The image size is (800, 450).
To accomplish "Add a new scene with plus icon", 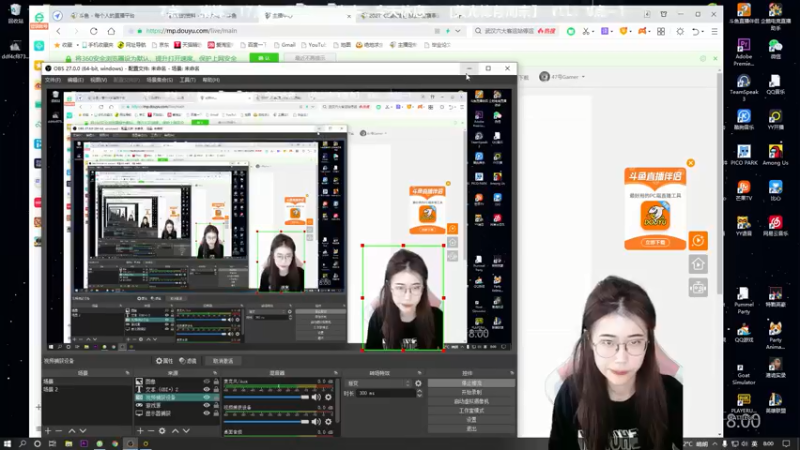I will tap(48, 431).
